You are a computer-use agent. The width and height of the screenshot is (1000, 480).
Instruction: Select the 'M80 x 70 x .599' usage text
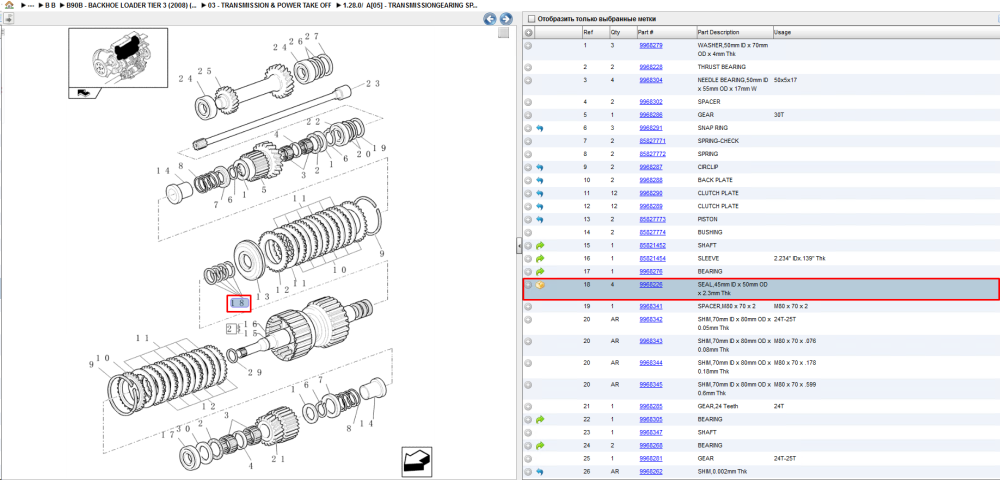pyautogui.click(x=795, y=385)
